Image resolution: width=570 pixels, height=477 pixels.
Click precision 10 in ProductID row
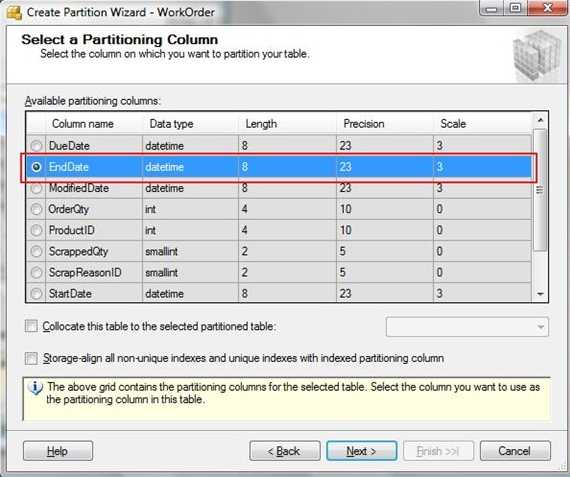pos(385,230)
